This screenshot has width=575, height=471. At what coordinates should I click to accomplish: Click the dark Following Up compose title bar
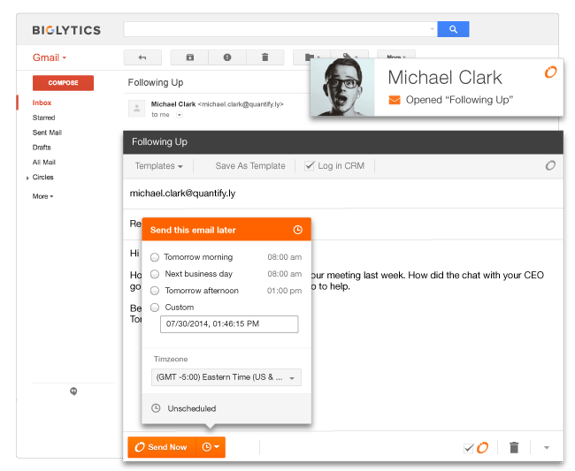343,142
